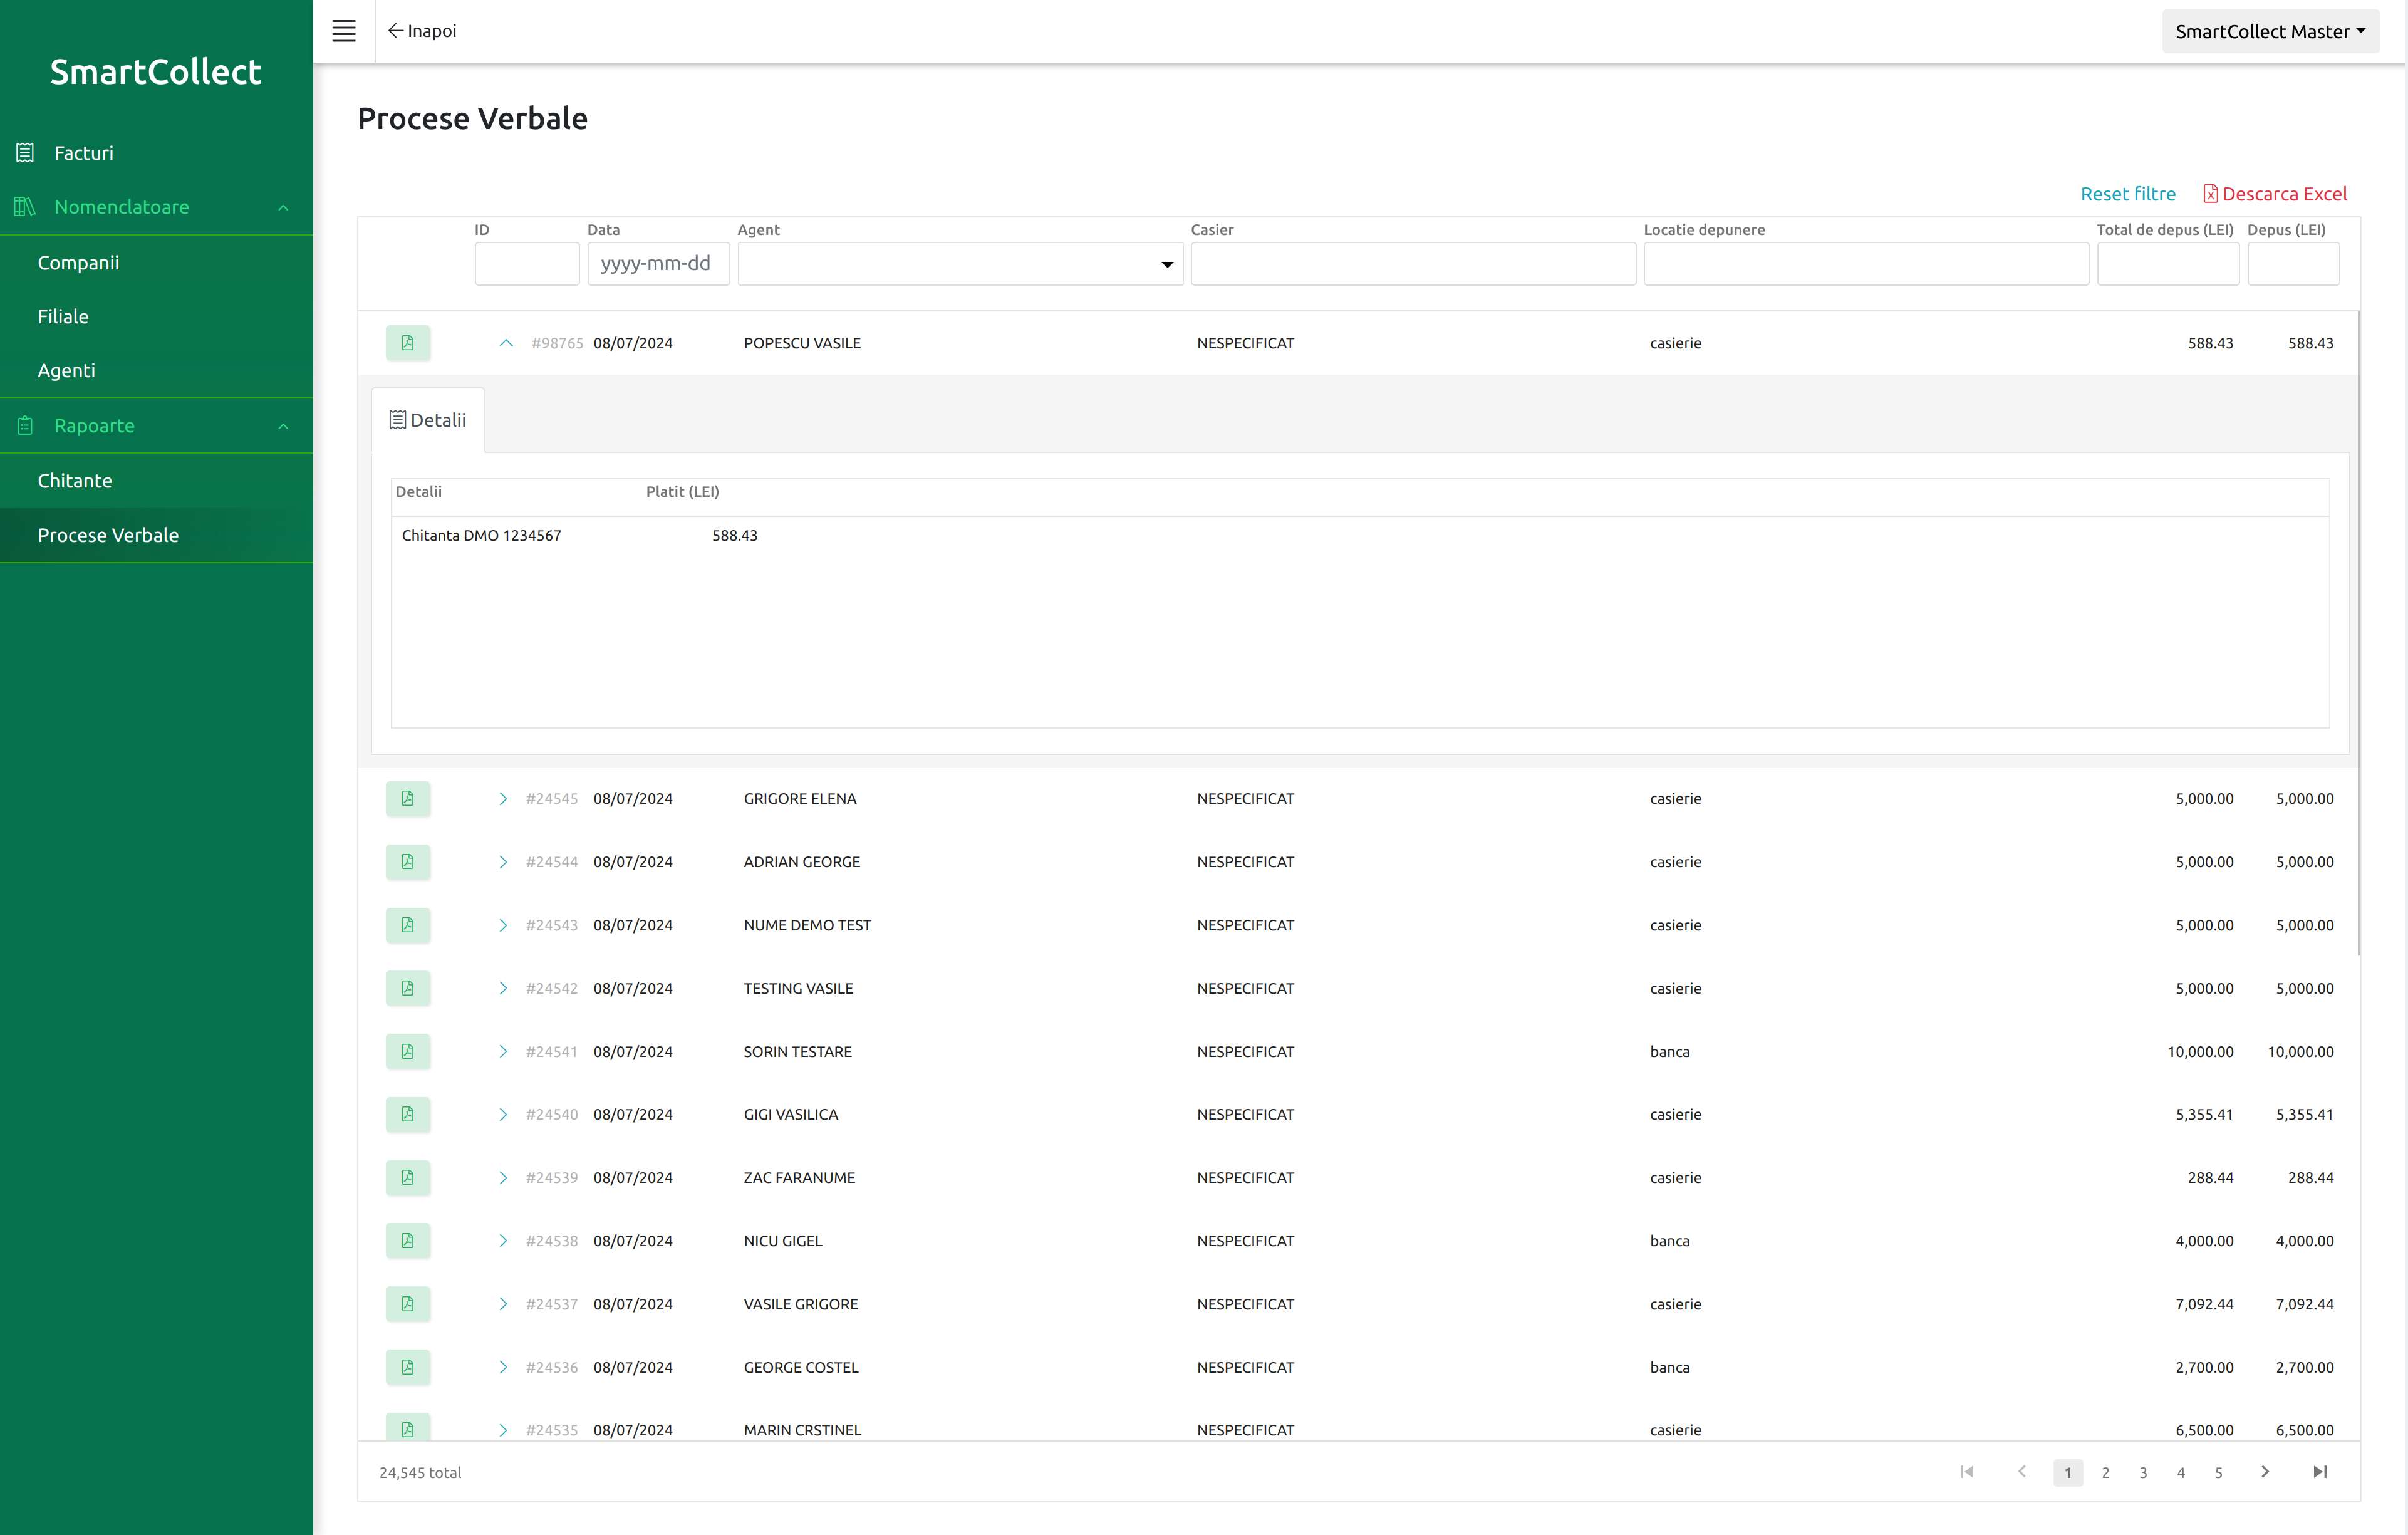Screen dimensions: 2408x1535
Task: Click the Data filter input field
Action: point(657,264)
